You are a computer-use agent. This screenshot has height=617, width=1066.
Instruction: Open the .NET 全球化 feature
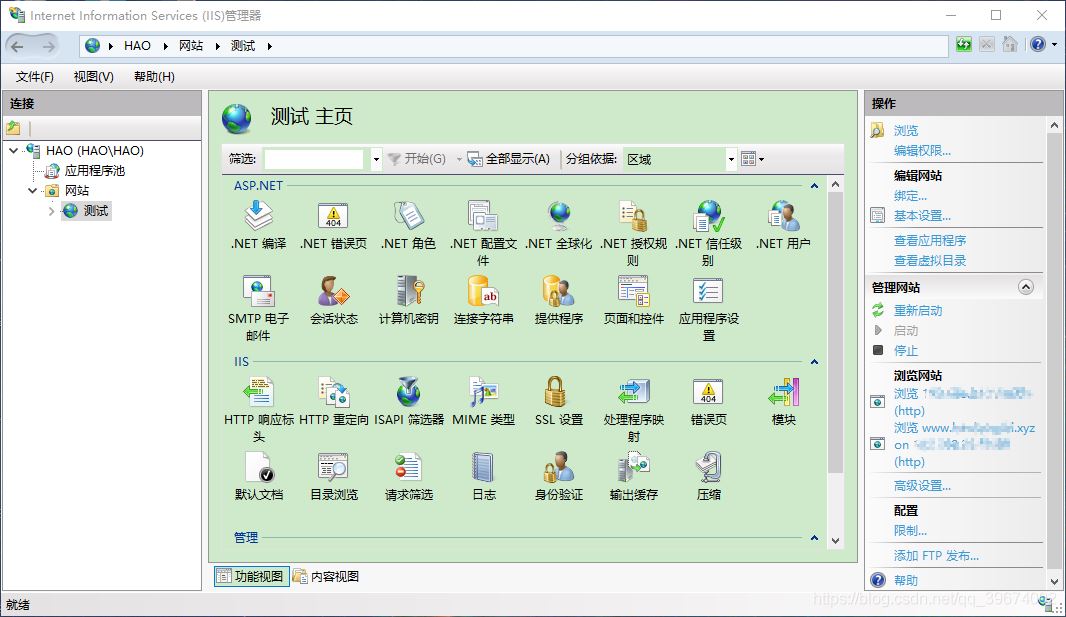pyautogui.click(x=559, y=225)
